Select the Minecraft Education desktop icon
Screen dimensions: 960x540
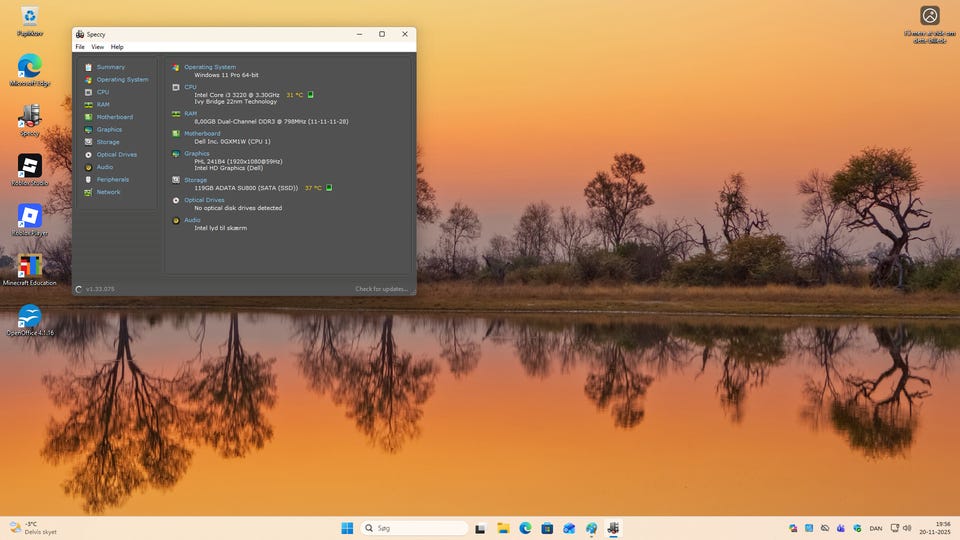pos(30,268)
